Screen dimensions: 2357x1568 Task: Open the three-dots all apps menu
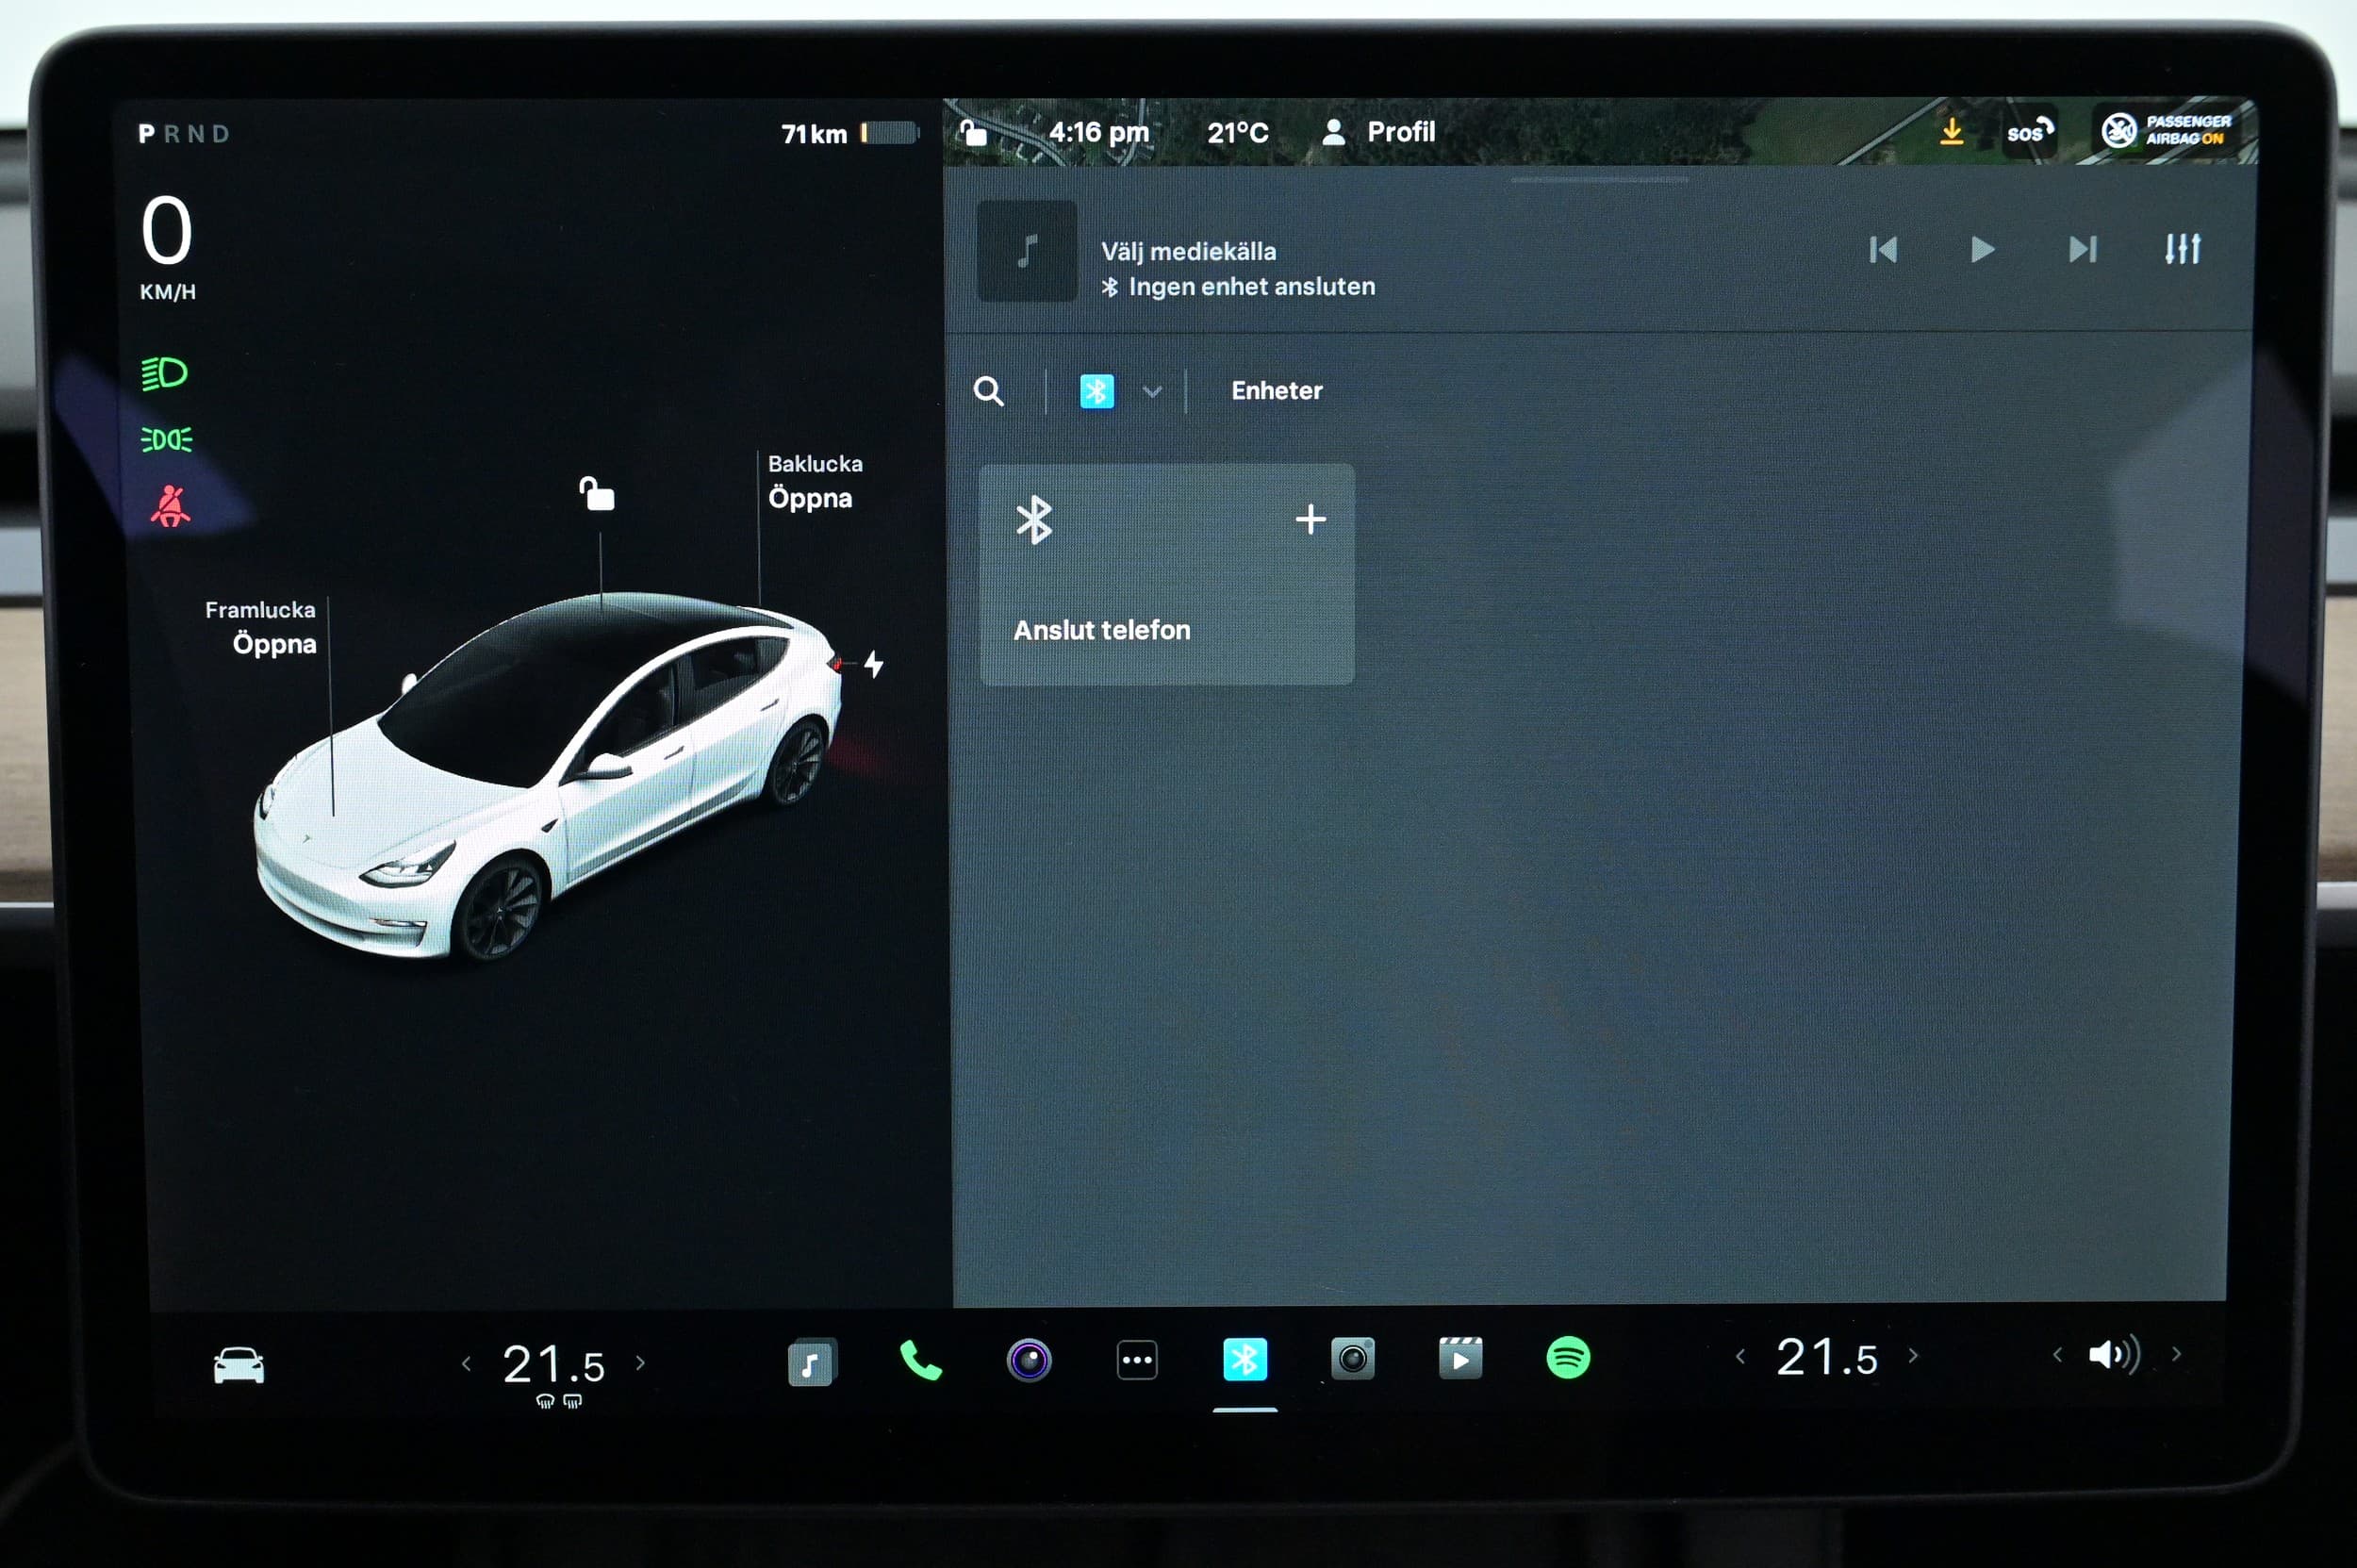tap(1137, 1360)
